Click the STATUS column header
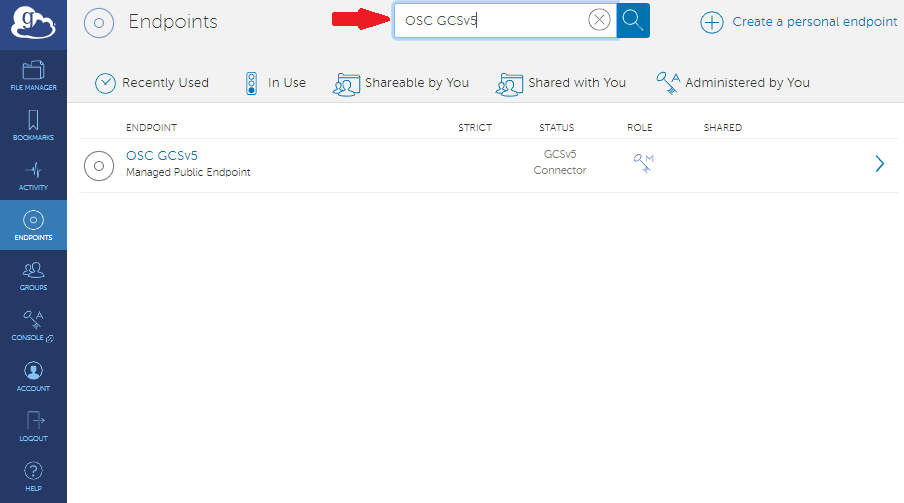904x503 pixels. tap(556, 127)
